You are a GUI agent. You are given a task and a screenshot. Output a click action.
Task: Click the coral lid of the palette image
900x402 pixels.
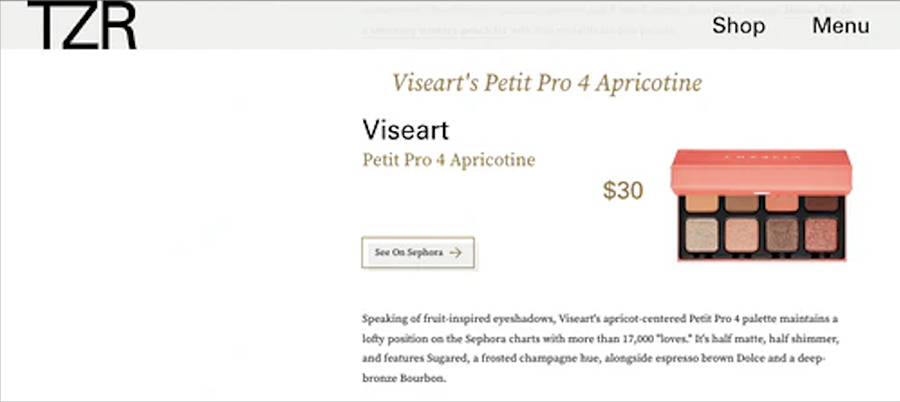[x=761, y=167]
